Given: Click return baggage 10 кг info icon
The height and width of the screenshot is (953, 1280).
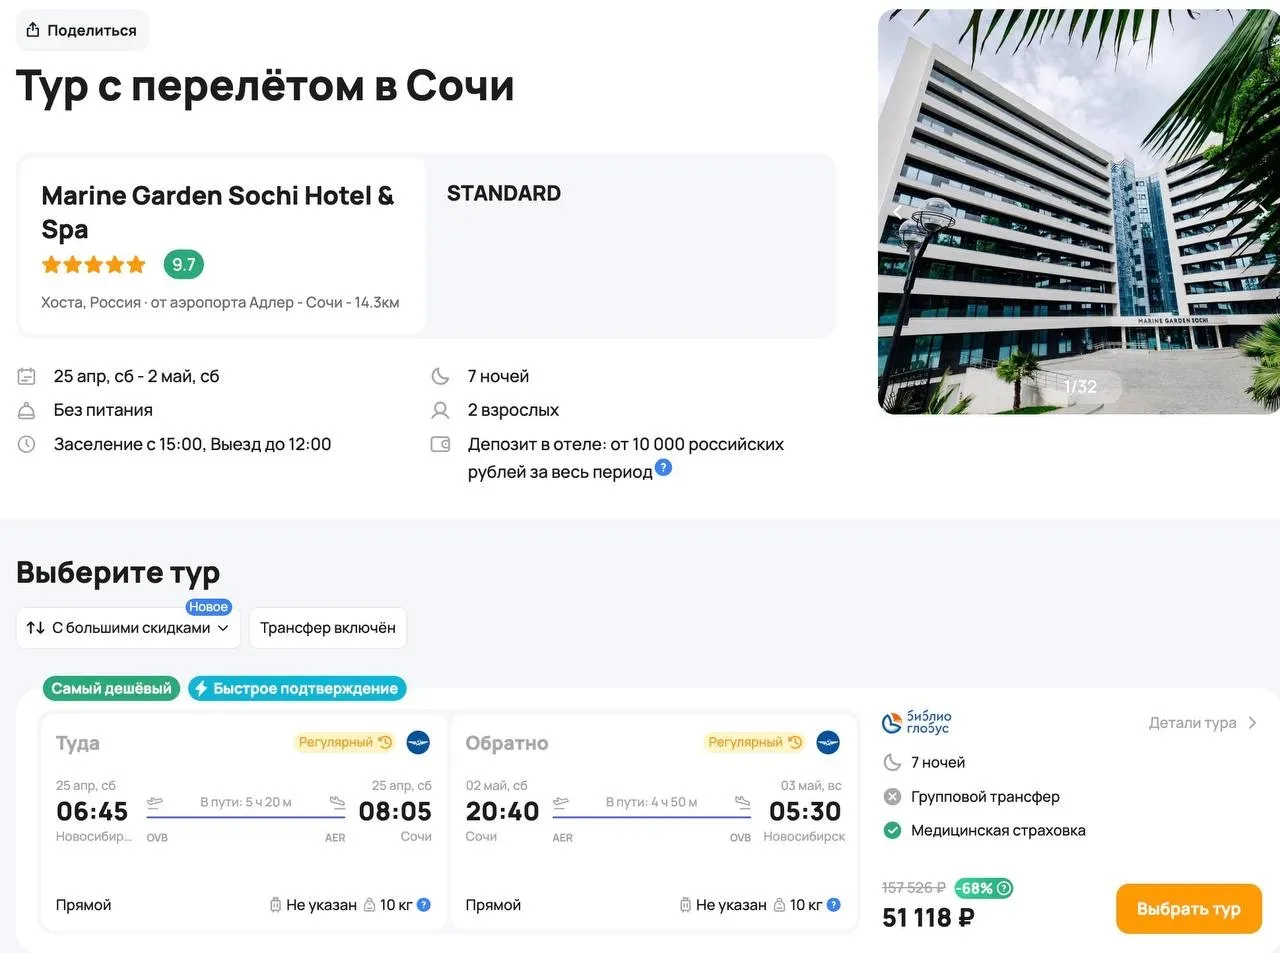Looking at the screenshot, I should (834, 905).
